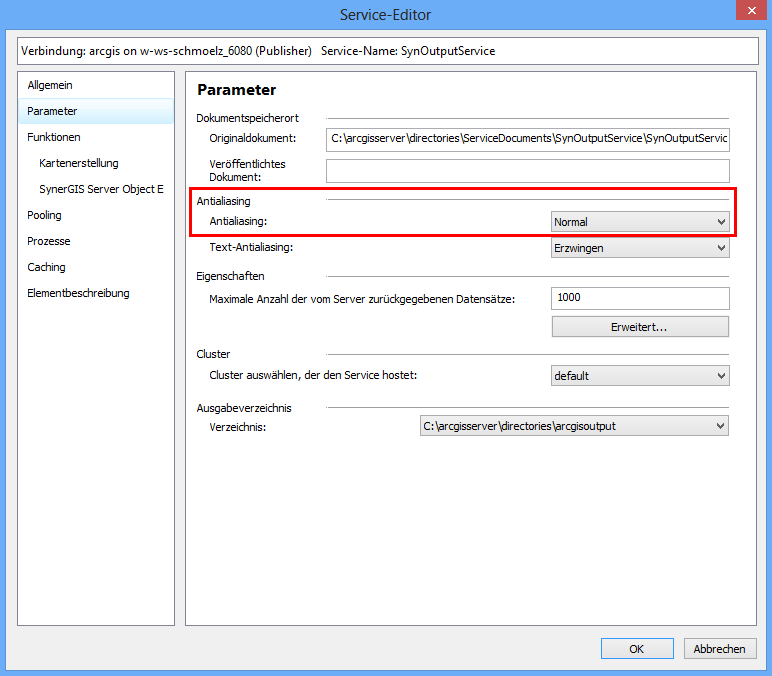Open the Allgemein section
Screen dimensions: 772x676
96,85
